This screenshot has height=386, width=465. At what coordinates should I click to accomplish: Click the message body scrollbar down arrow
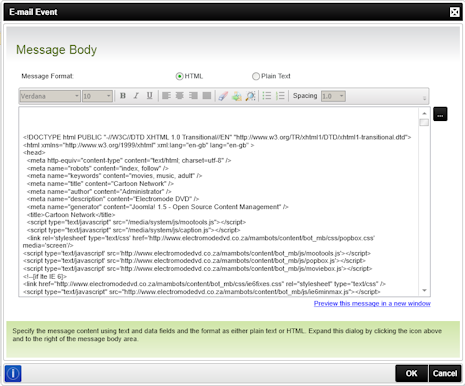click(x=424, y=290)
